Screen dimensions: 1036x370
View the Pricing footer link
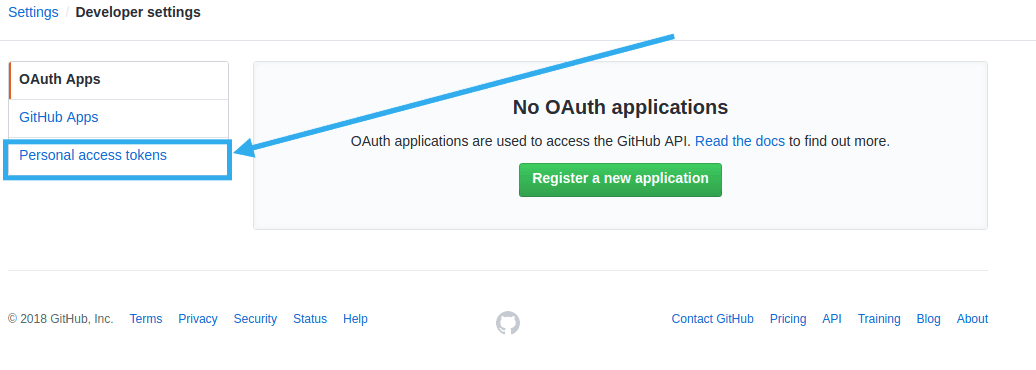[788, 319]
